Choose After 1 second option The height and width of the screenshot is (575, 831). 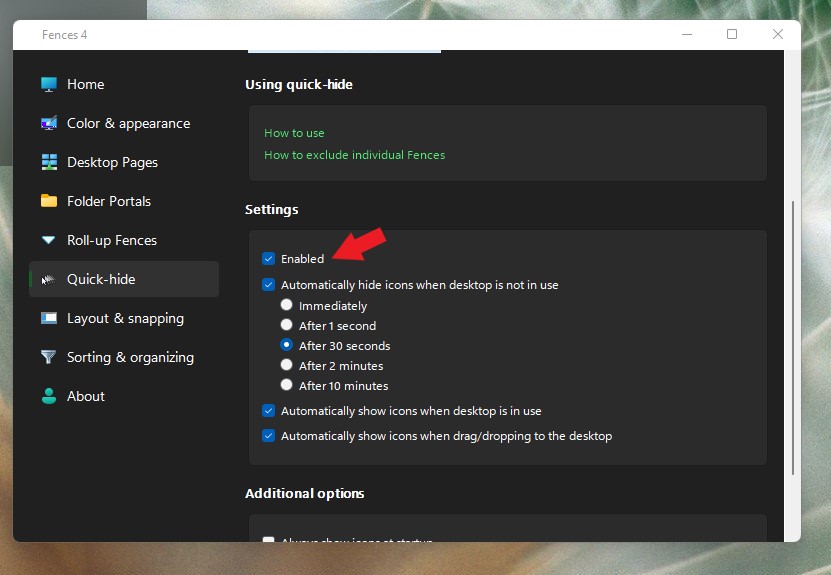[x=286, y=324]
